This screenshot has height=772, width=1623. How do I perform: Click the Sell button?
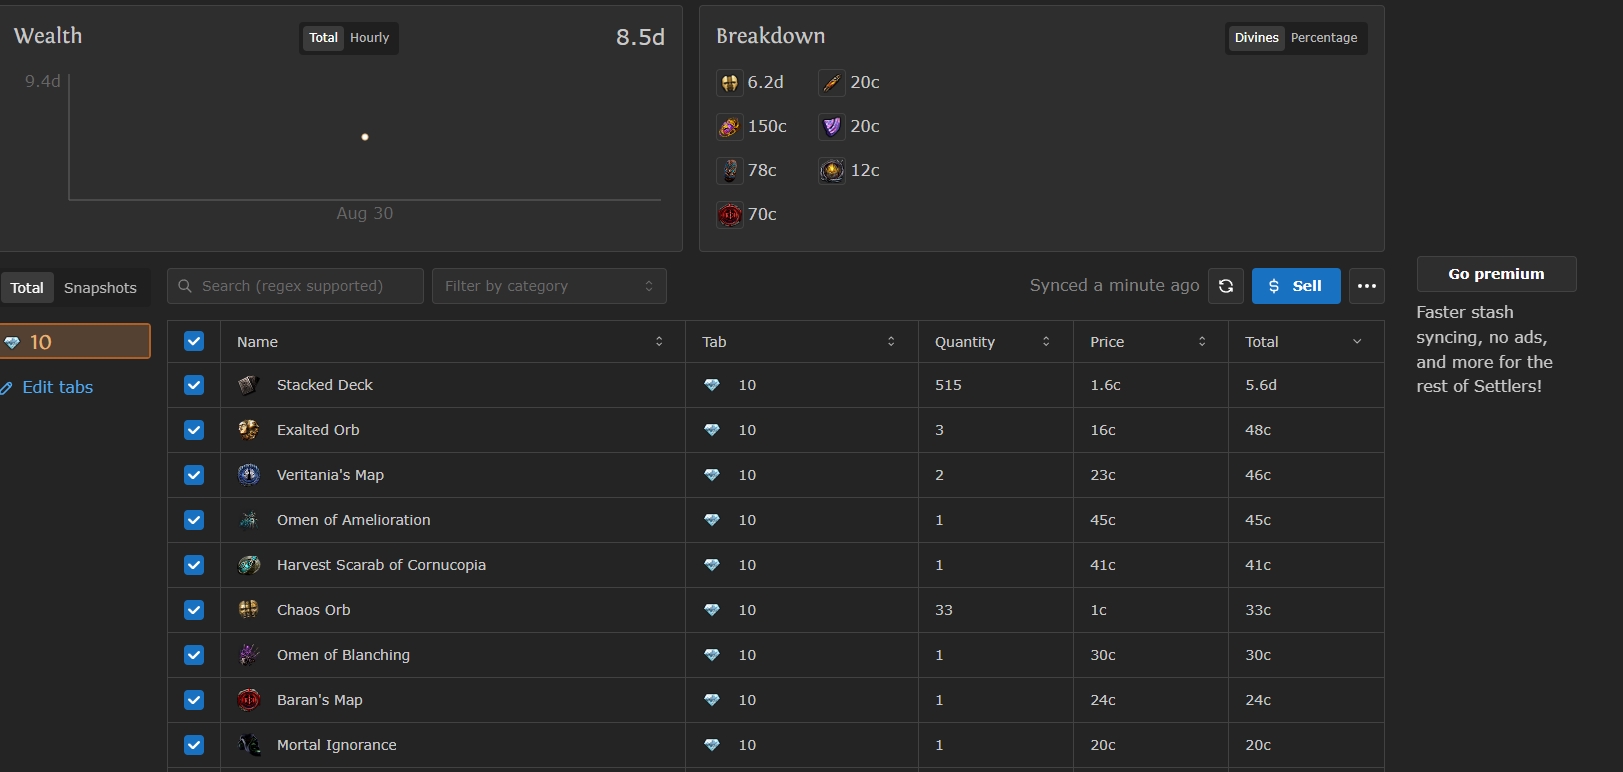1296,286
